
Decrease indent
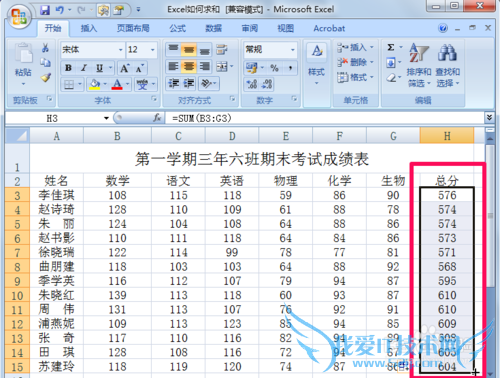(174, 83)
